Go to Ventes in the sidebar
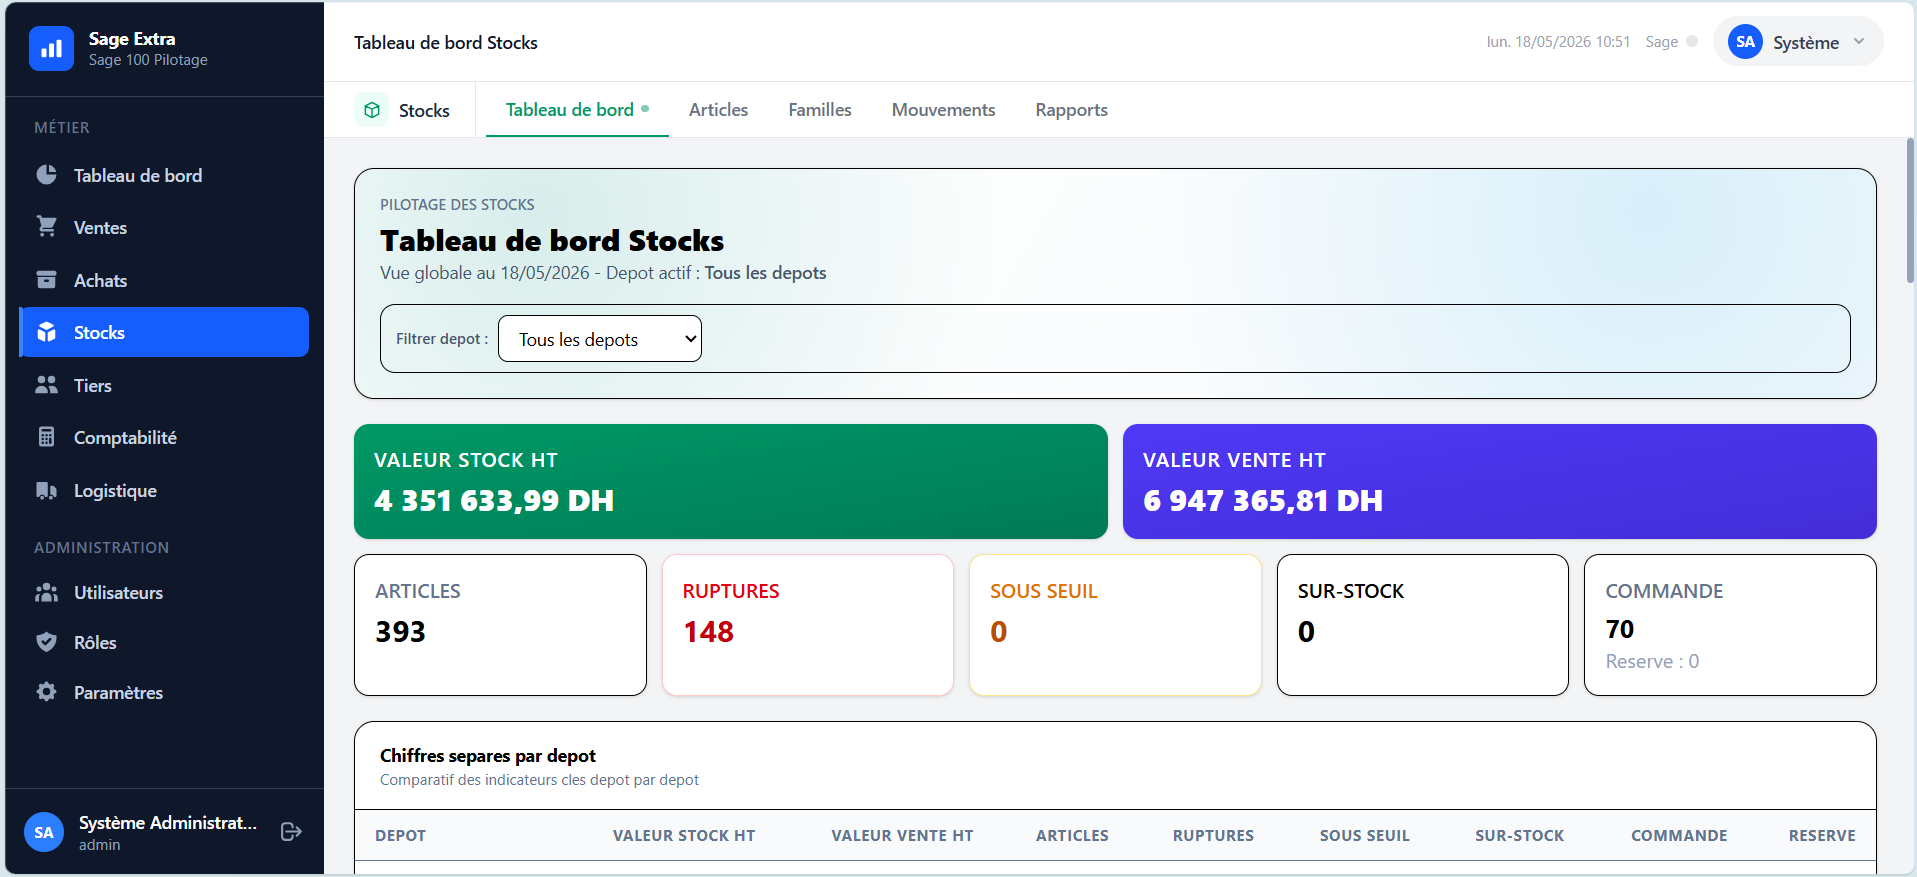This screenshot has height=877, width=1917. 164,227
